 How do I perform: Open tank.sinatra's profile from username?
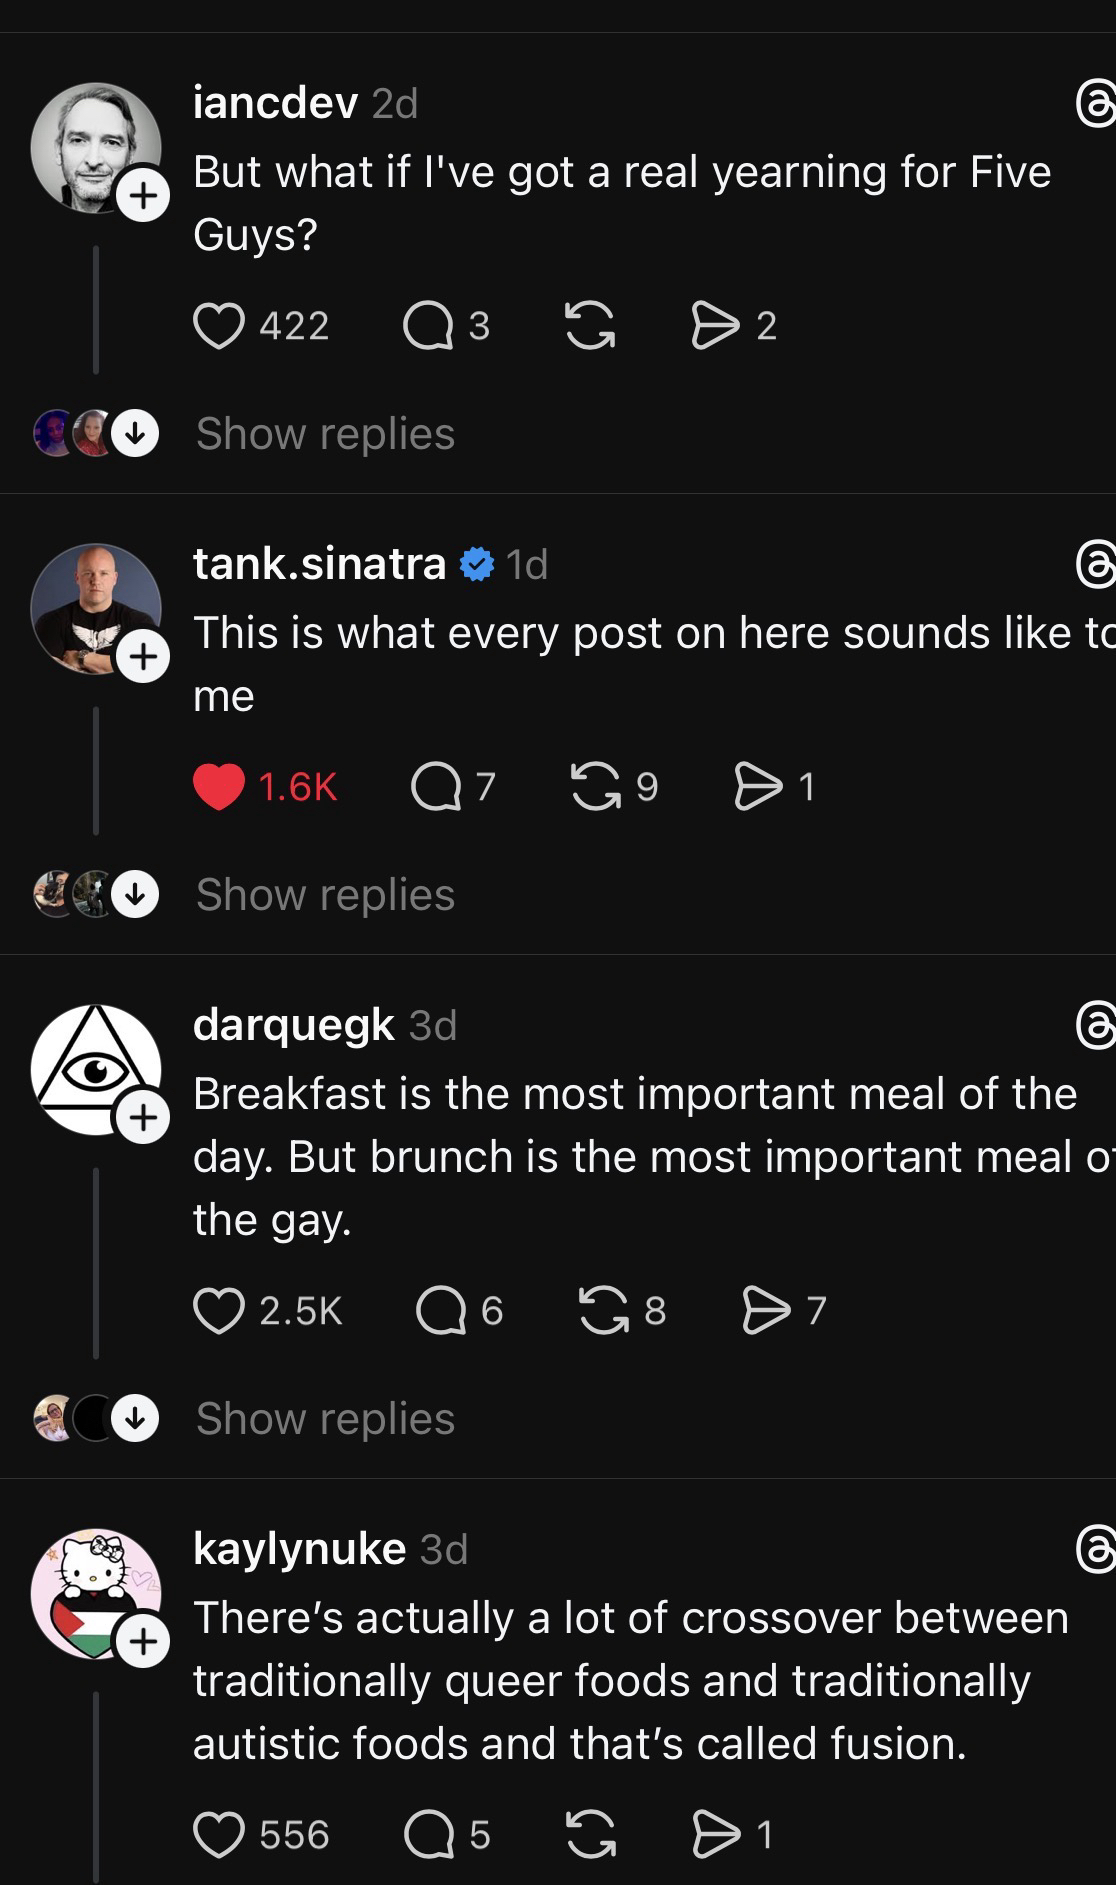point(319,564)
